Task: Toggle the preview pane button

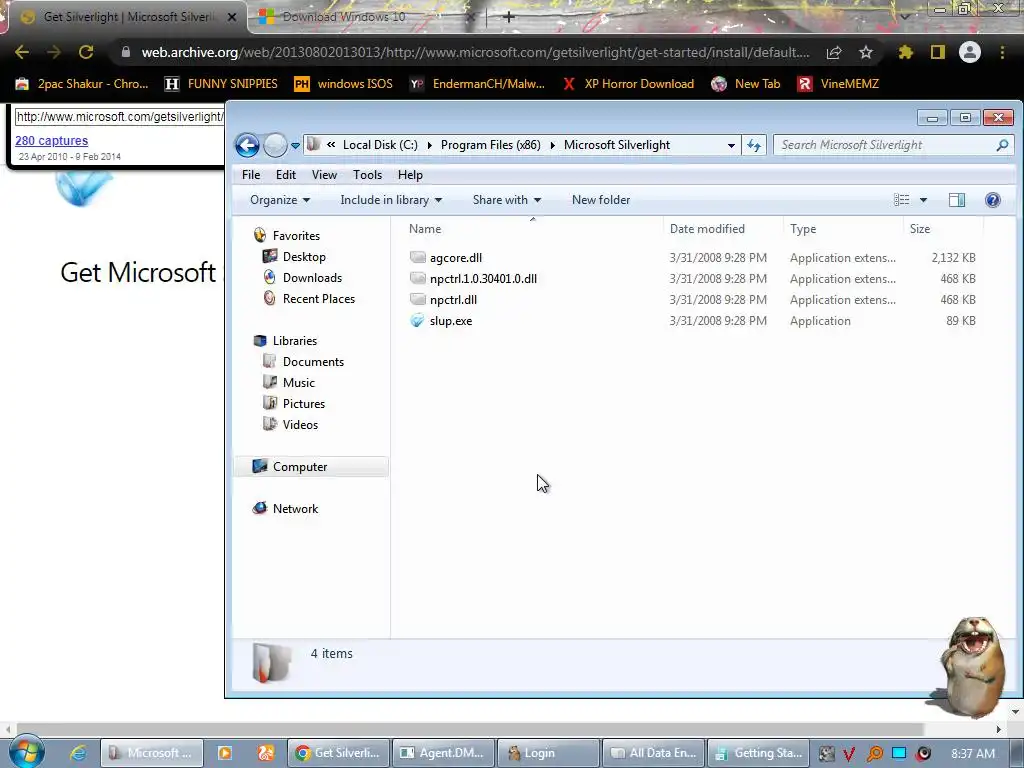Action: [x=957, y=200]
